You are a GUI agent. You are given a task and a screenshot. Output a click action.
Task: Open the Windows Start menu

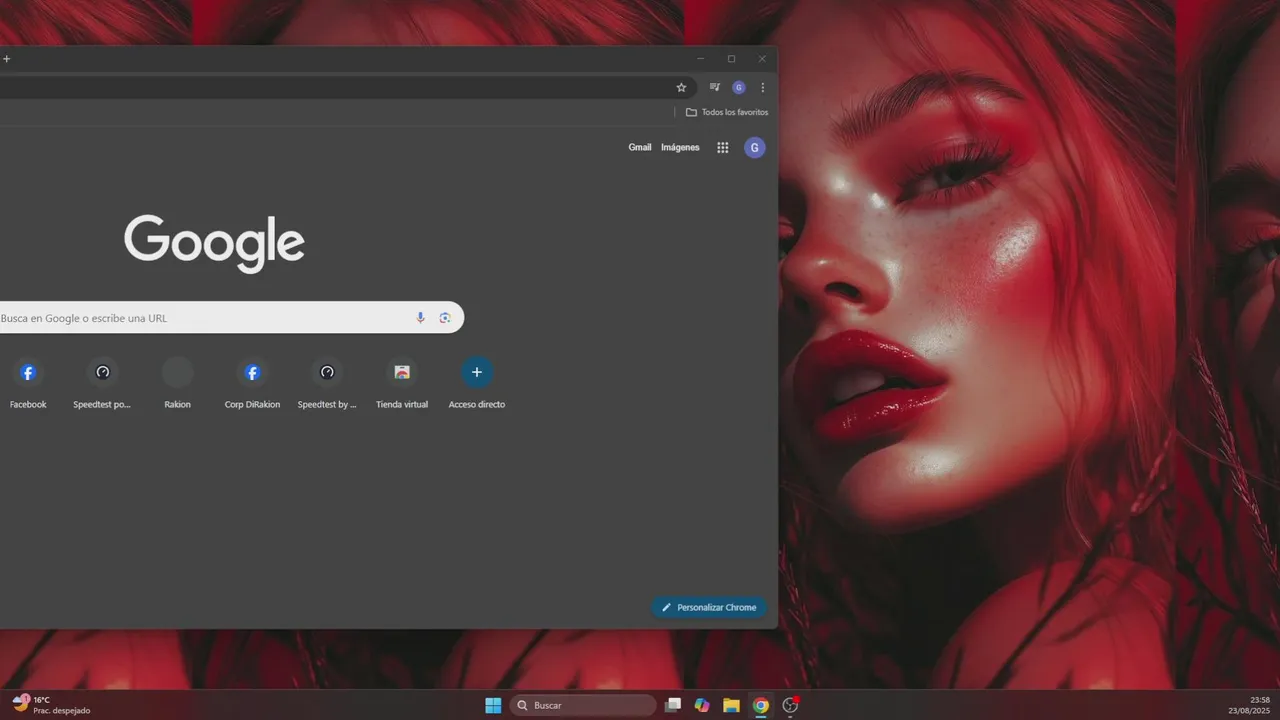coord(493,705)
